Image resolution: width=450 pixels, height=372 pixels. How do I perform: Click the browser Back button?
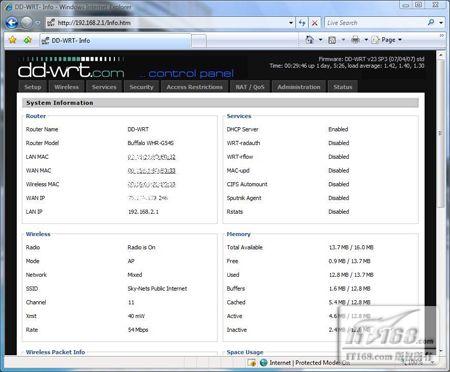coord(12,23)
